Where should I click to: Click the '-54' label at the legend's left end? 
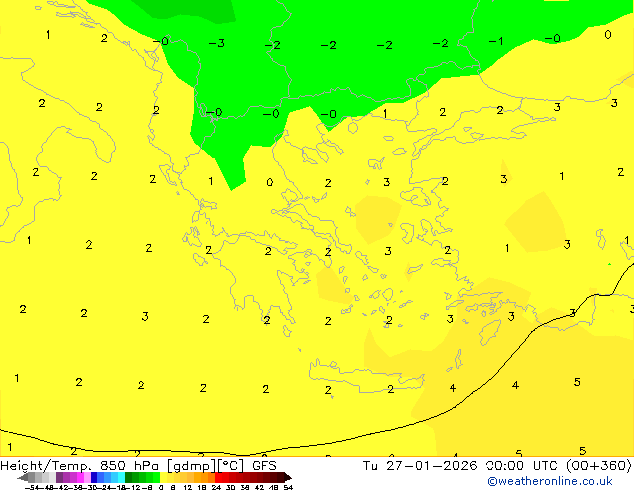click(34, 488)
